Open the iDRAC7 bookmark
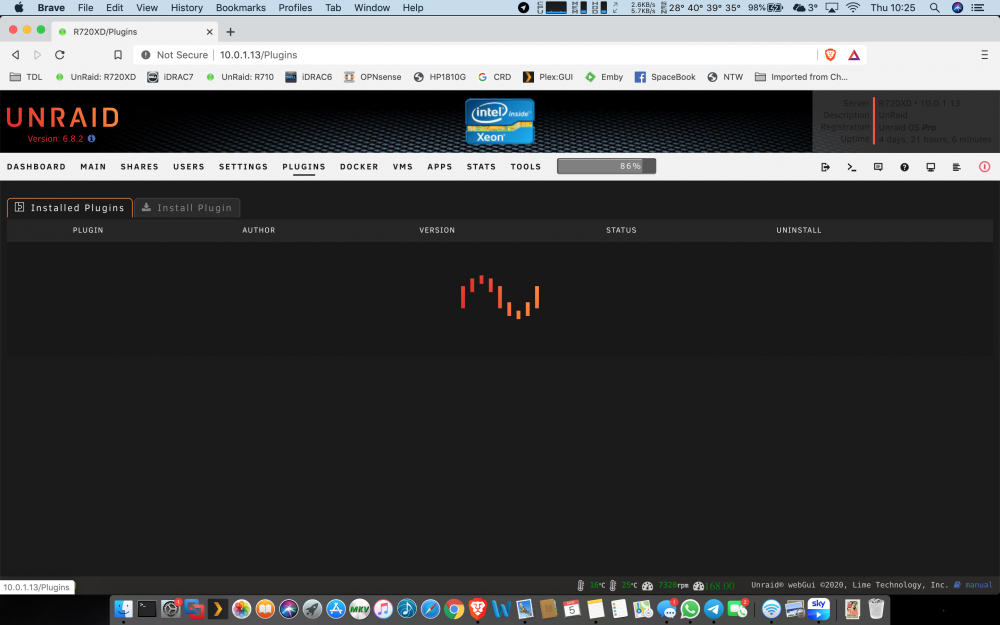1000x625 pixels. pos(170,77)
